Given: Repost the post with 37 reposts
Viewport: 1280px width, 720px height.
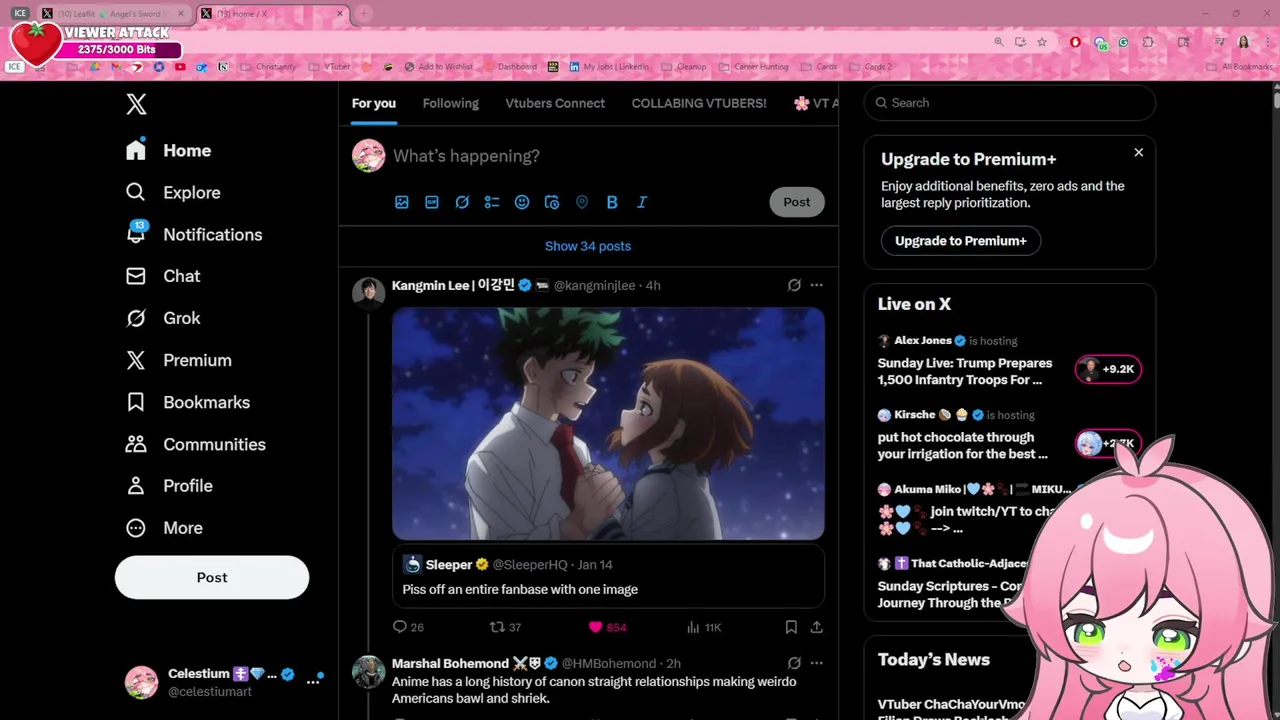Looking at the screenshot, I should (505, 627).
